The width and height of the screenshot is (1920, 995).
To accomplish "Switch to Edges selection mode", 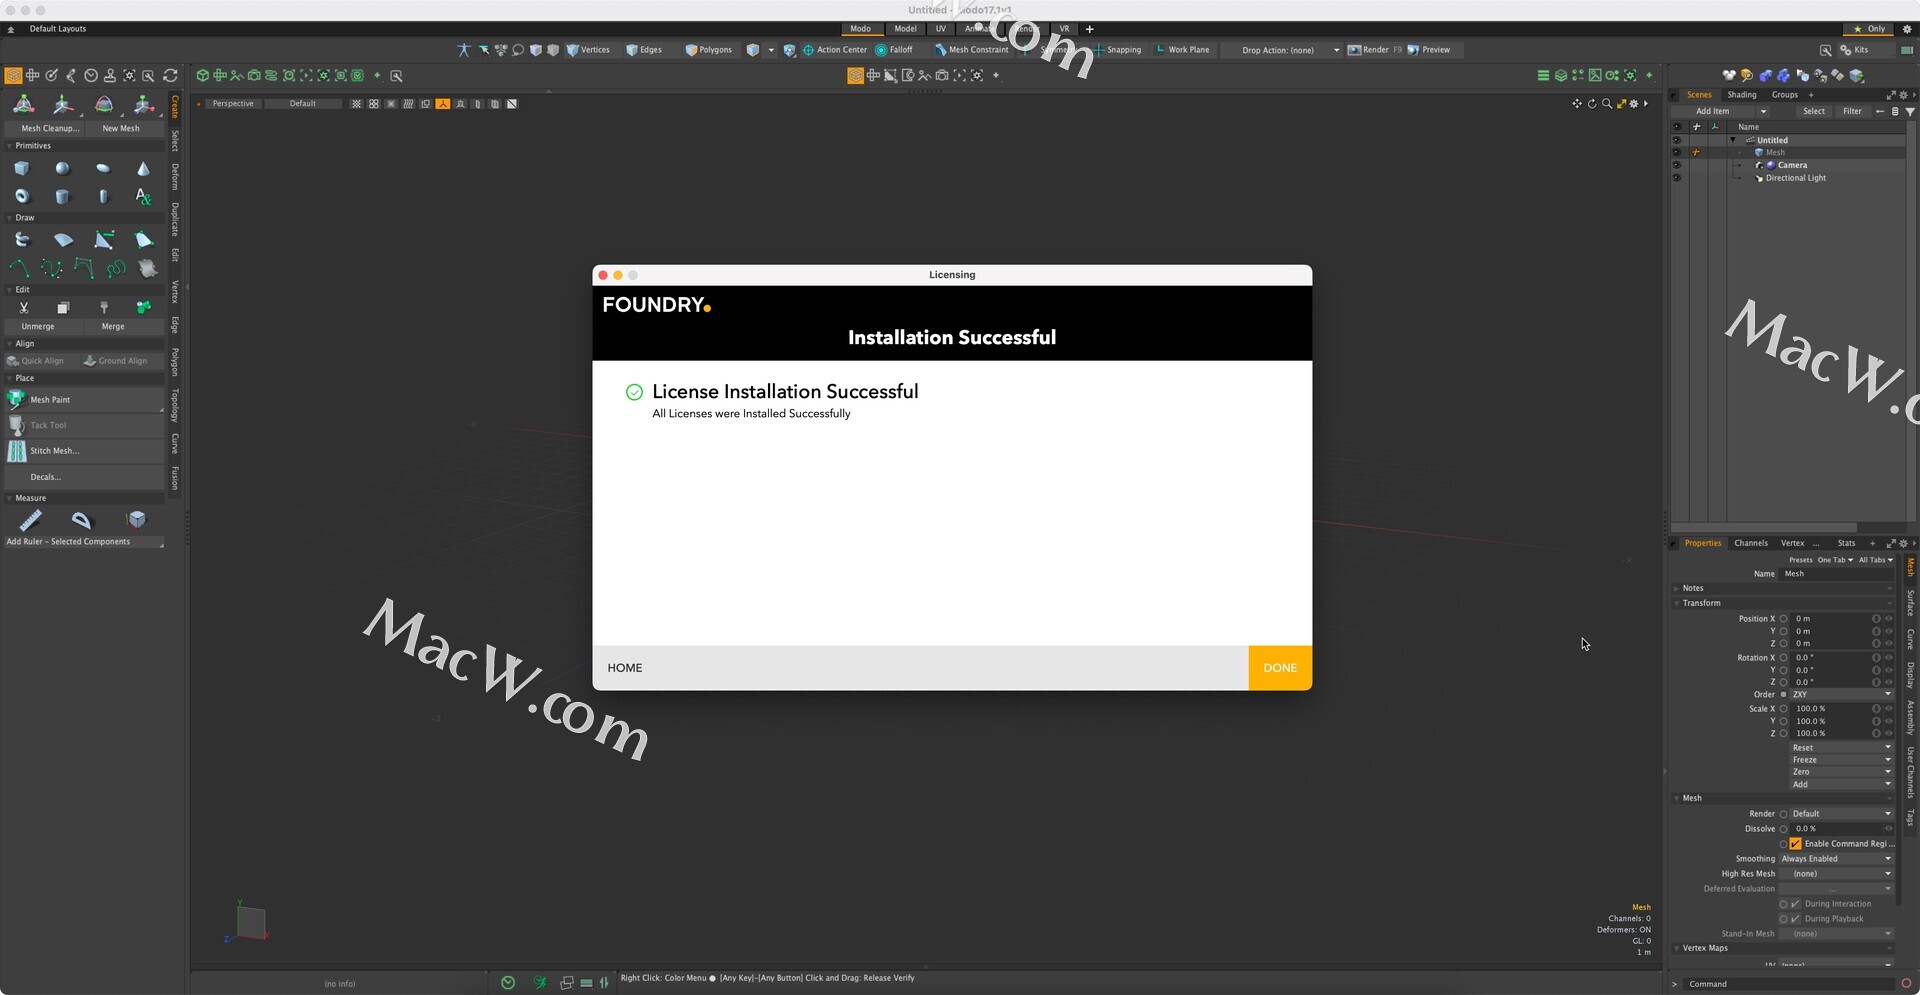I will click(x=644, y=50).
